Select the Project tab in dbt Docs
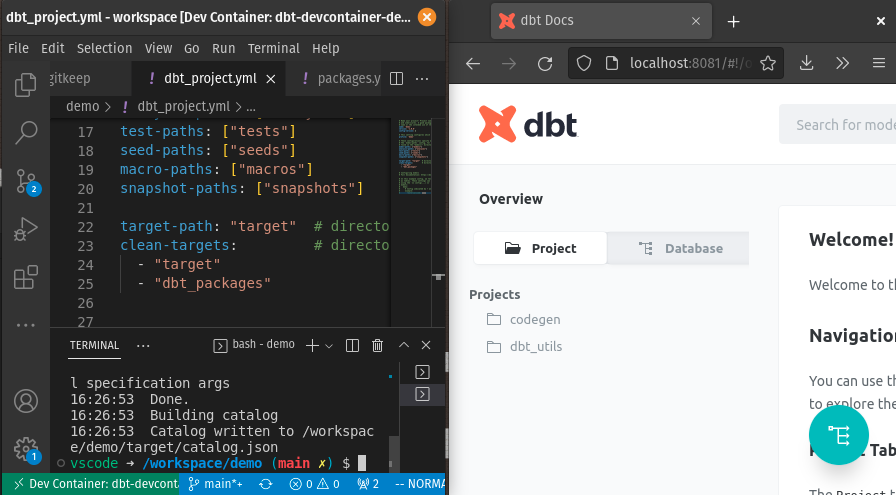Screen dimensions: 896x495 pyautogui.click(x=540, y=248)
